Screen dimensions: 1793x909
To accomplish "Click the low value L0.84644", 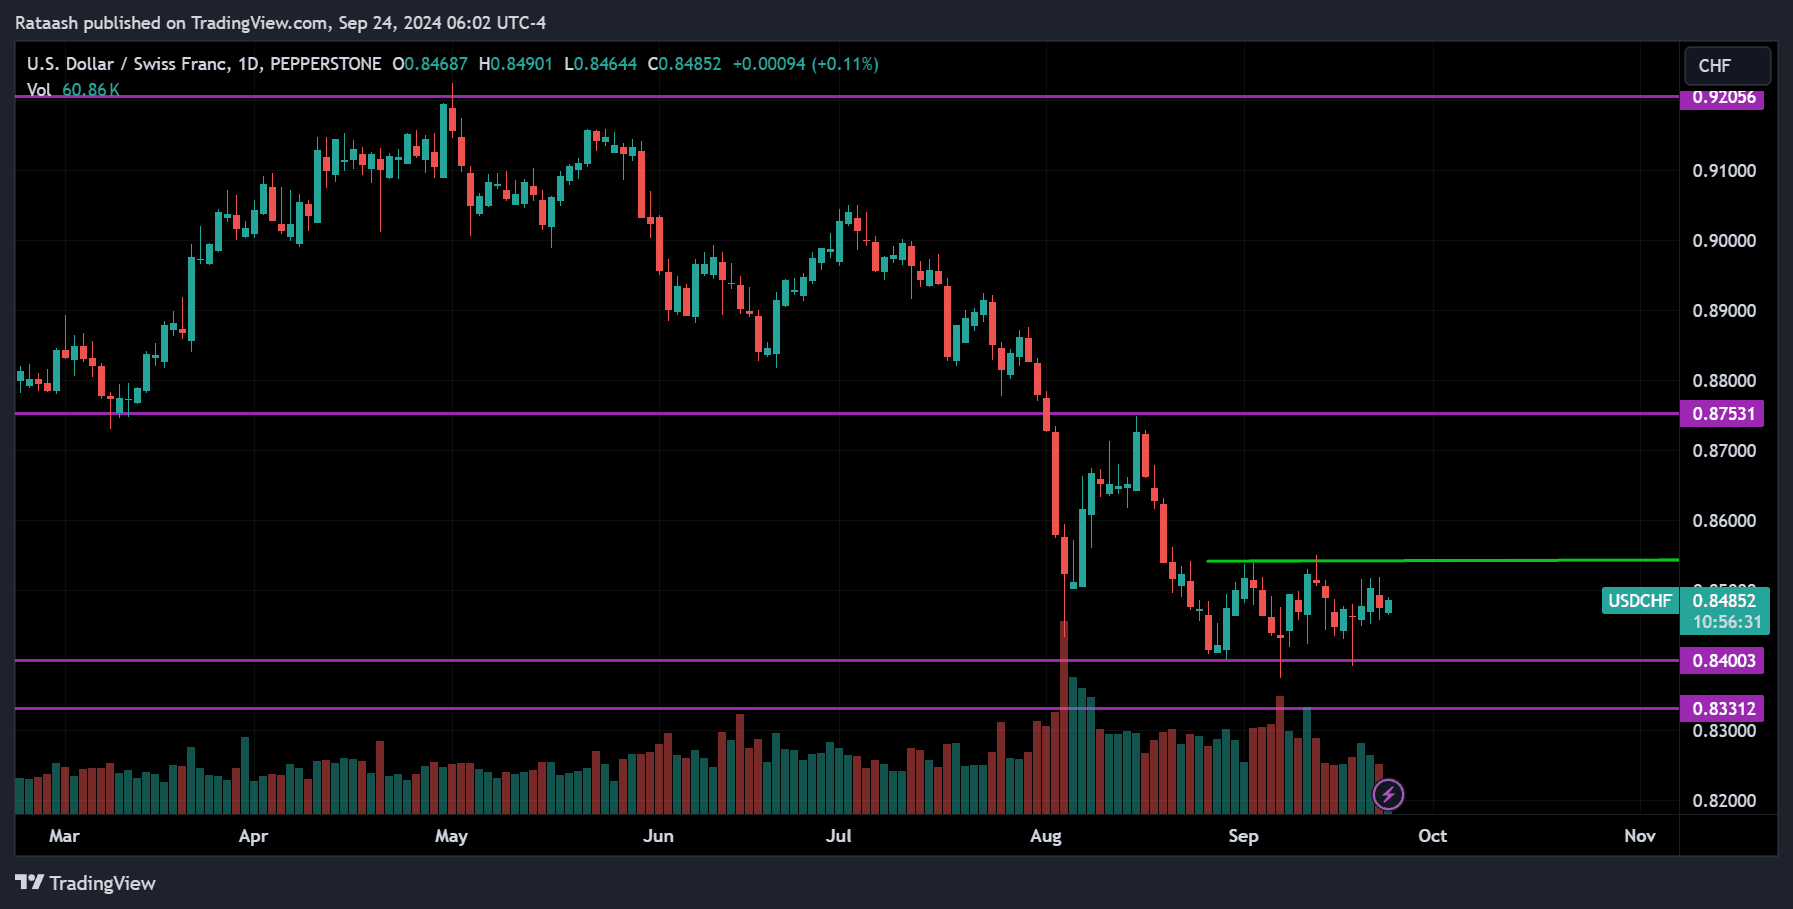I will click(x=600, y=64).
